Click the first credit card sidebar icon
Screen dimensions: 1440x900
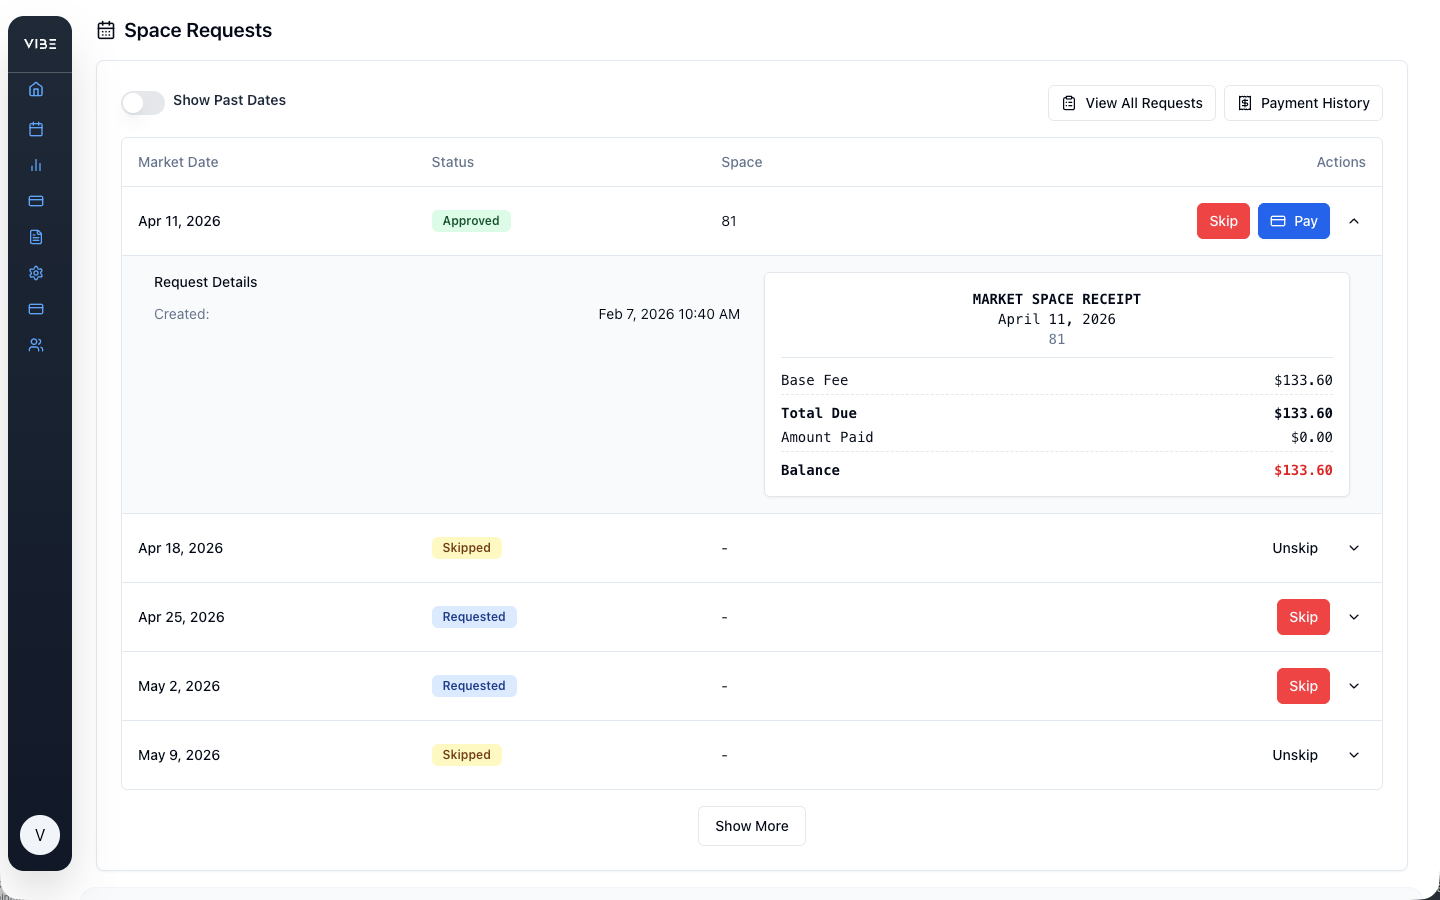coord(36,201)
